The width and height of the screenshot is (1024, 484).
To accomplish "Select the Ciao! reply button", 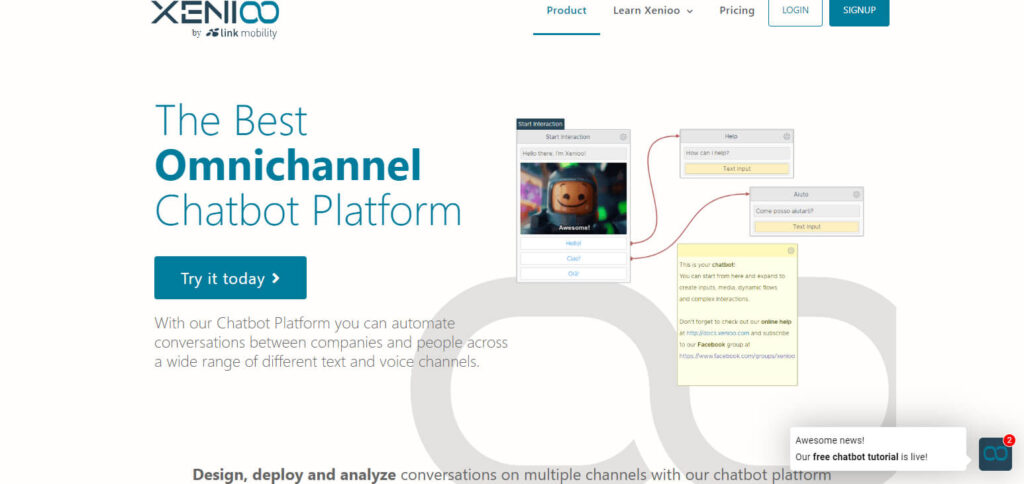I will [573, 259].
